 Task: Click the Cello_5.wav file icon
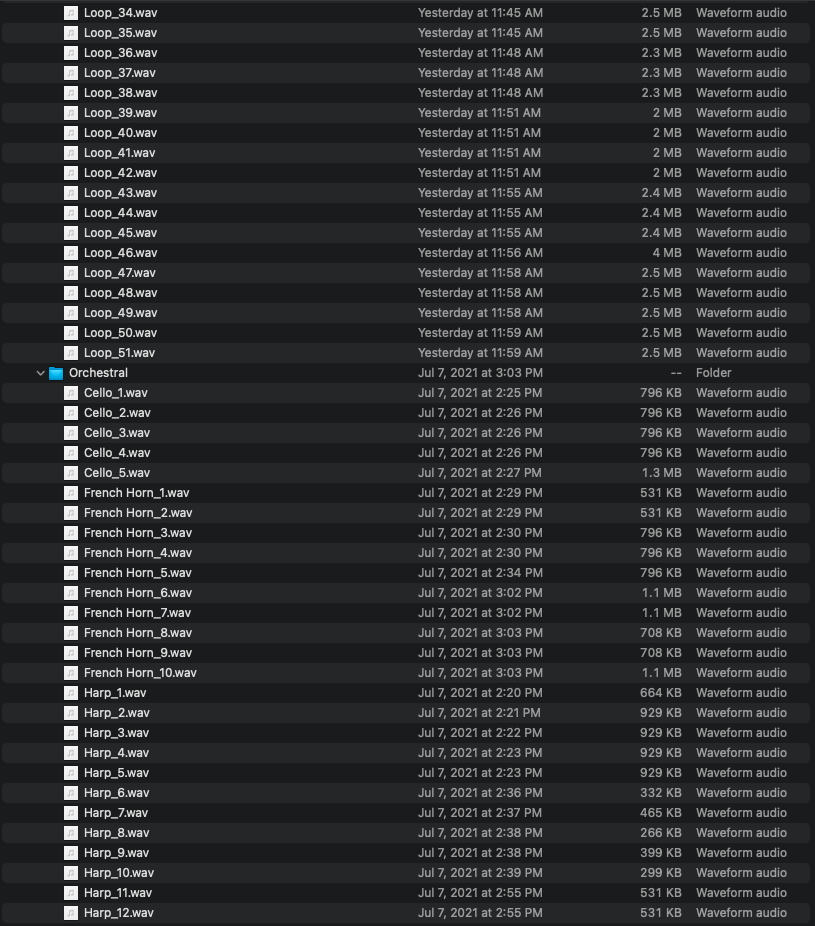(x=71, y=473)
